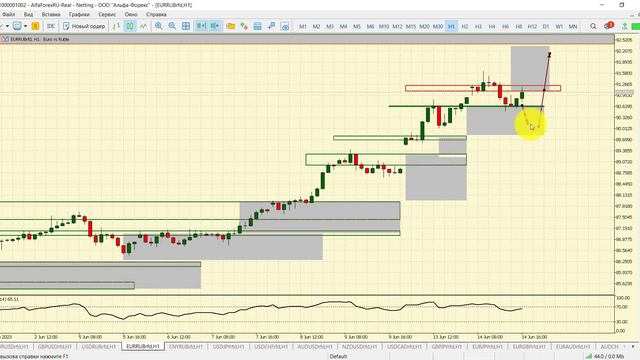Click the yellow Market Watch icon
This screenshot has width=640, height=360.
[36, 26]
